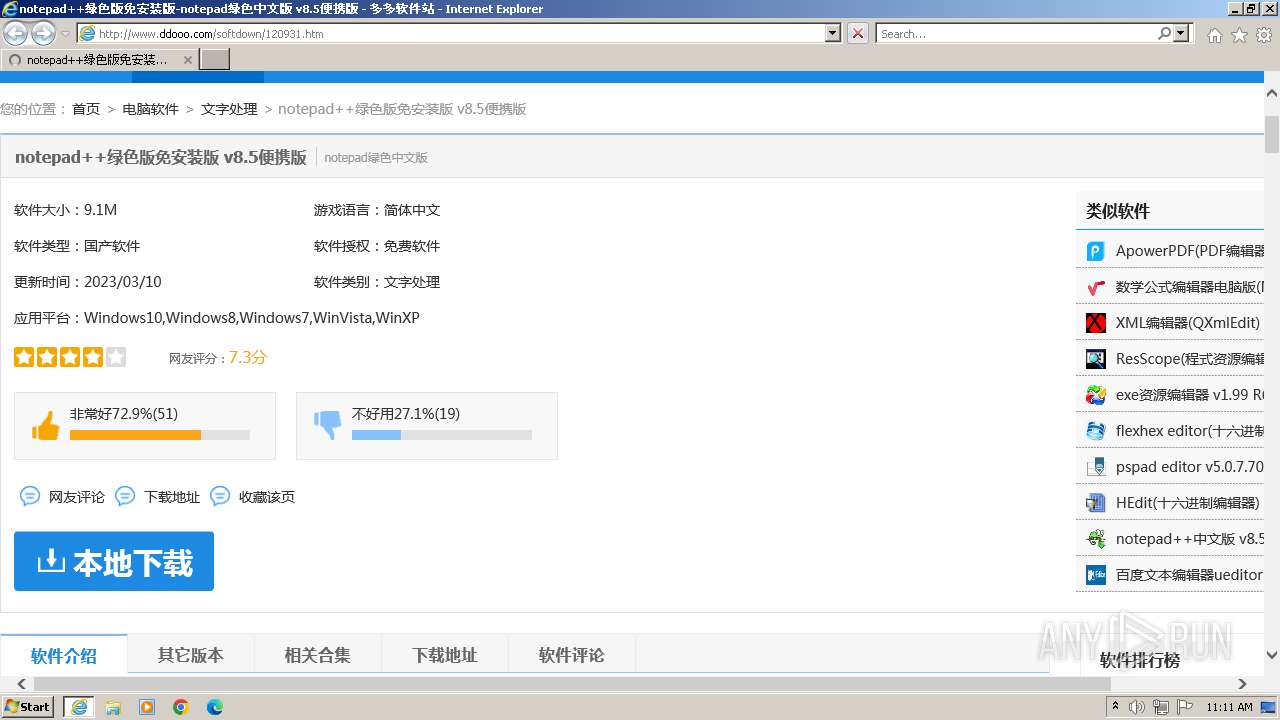Screen dimensions: 1280x720
Task: Click the 本地下载 download button
Action: point(114,561)
